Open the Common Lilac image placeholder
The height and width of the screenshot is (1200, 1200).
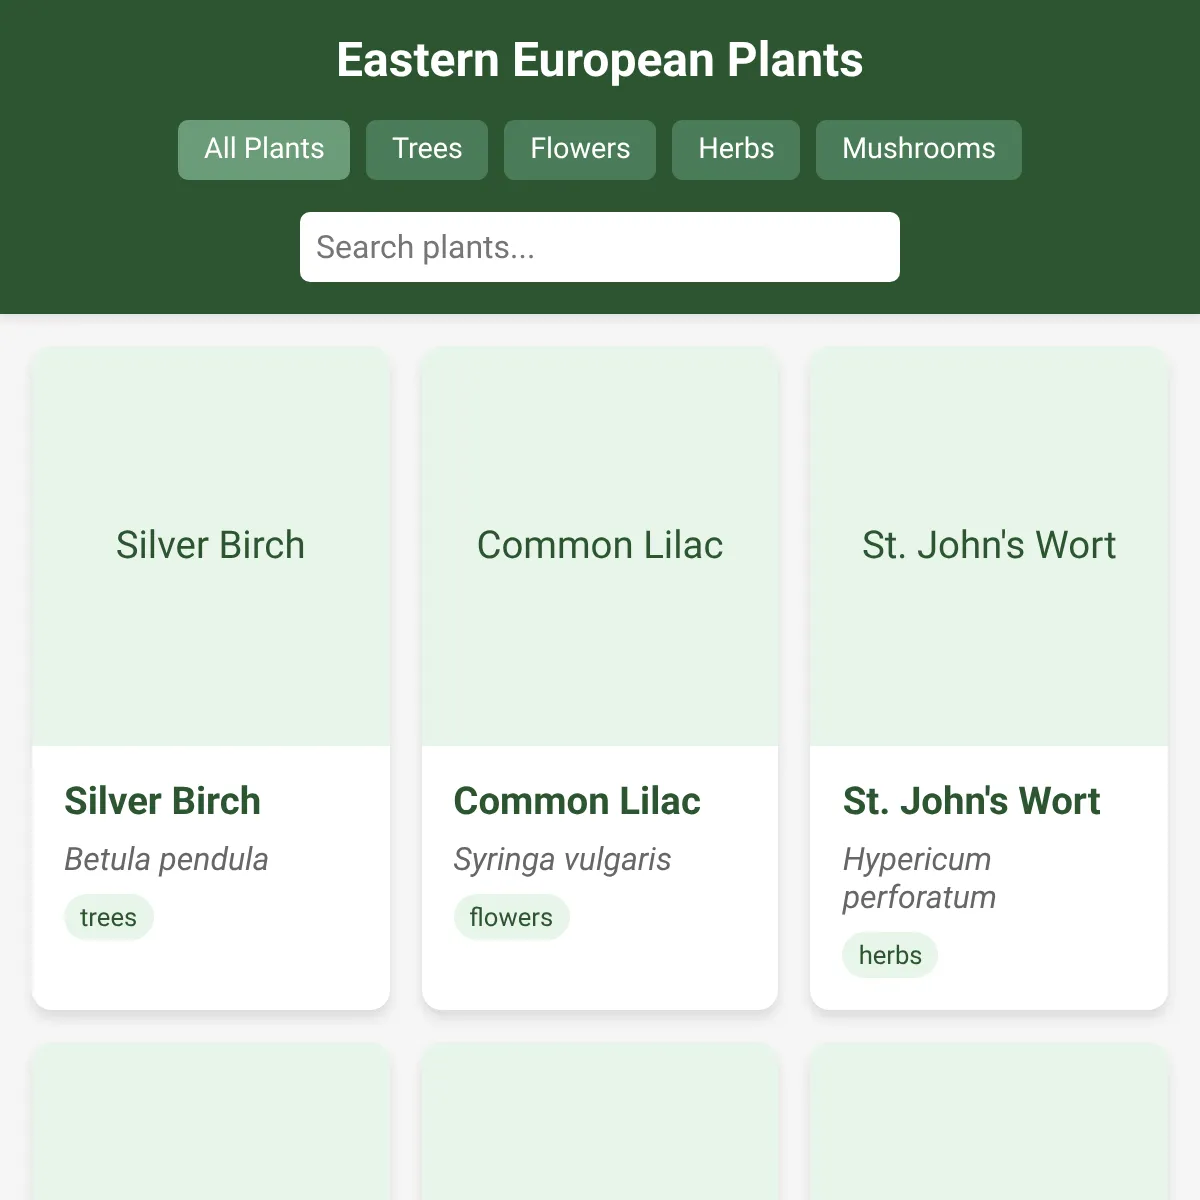point(600,546)
